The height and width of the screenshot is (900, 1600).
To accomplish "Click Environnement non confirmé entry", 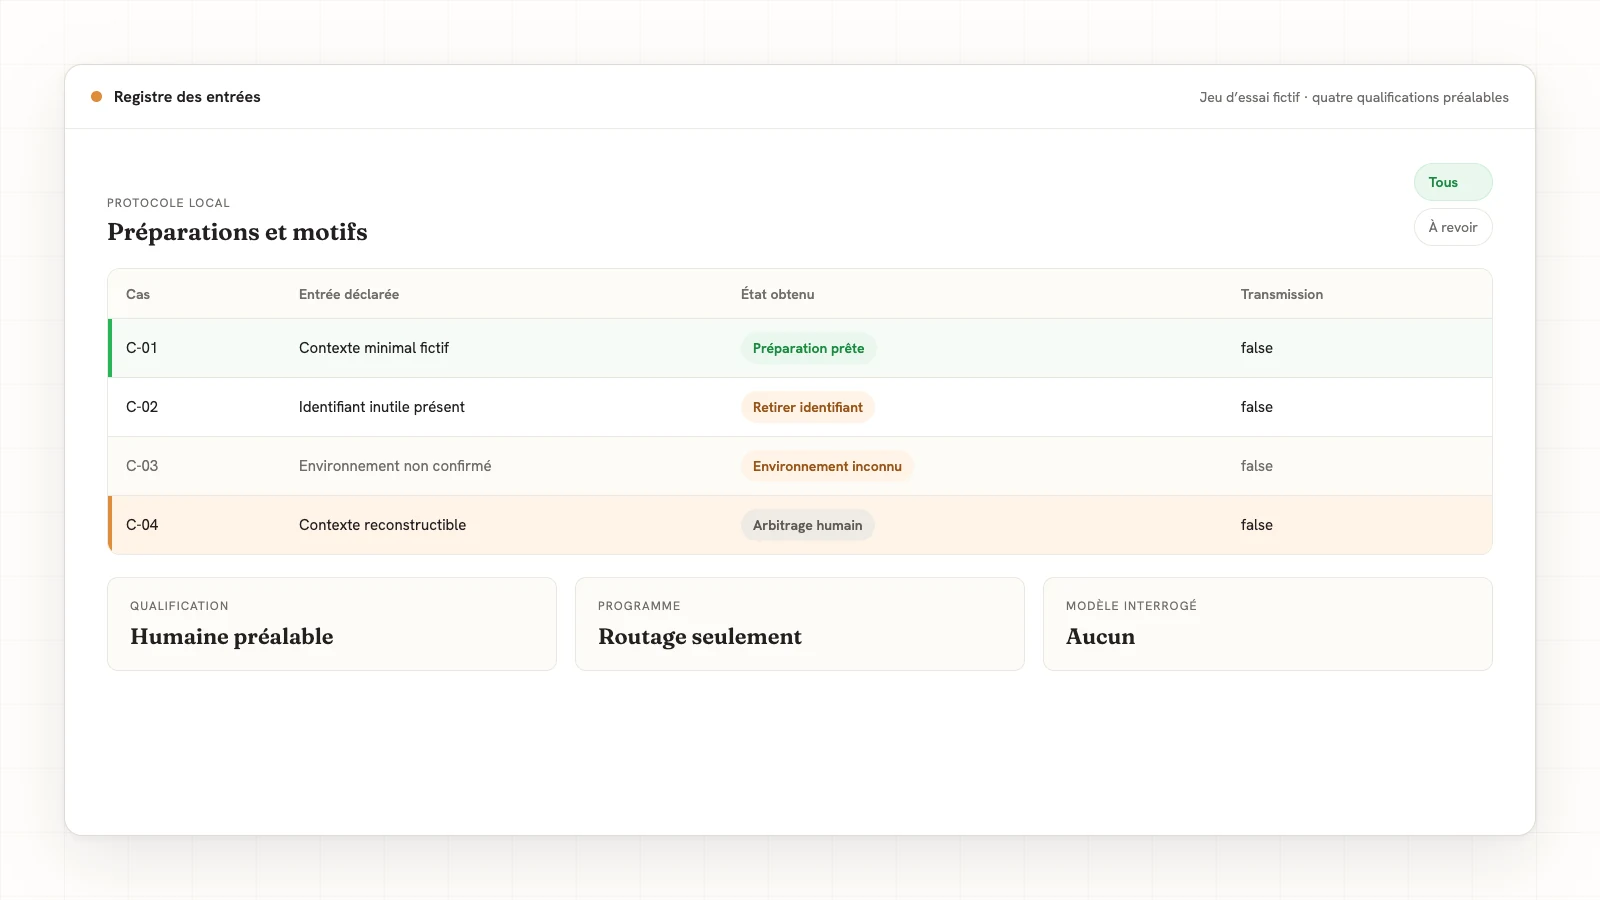I will pyautogui.click(x=395, y=466).
